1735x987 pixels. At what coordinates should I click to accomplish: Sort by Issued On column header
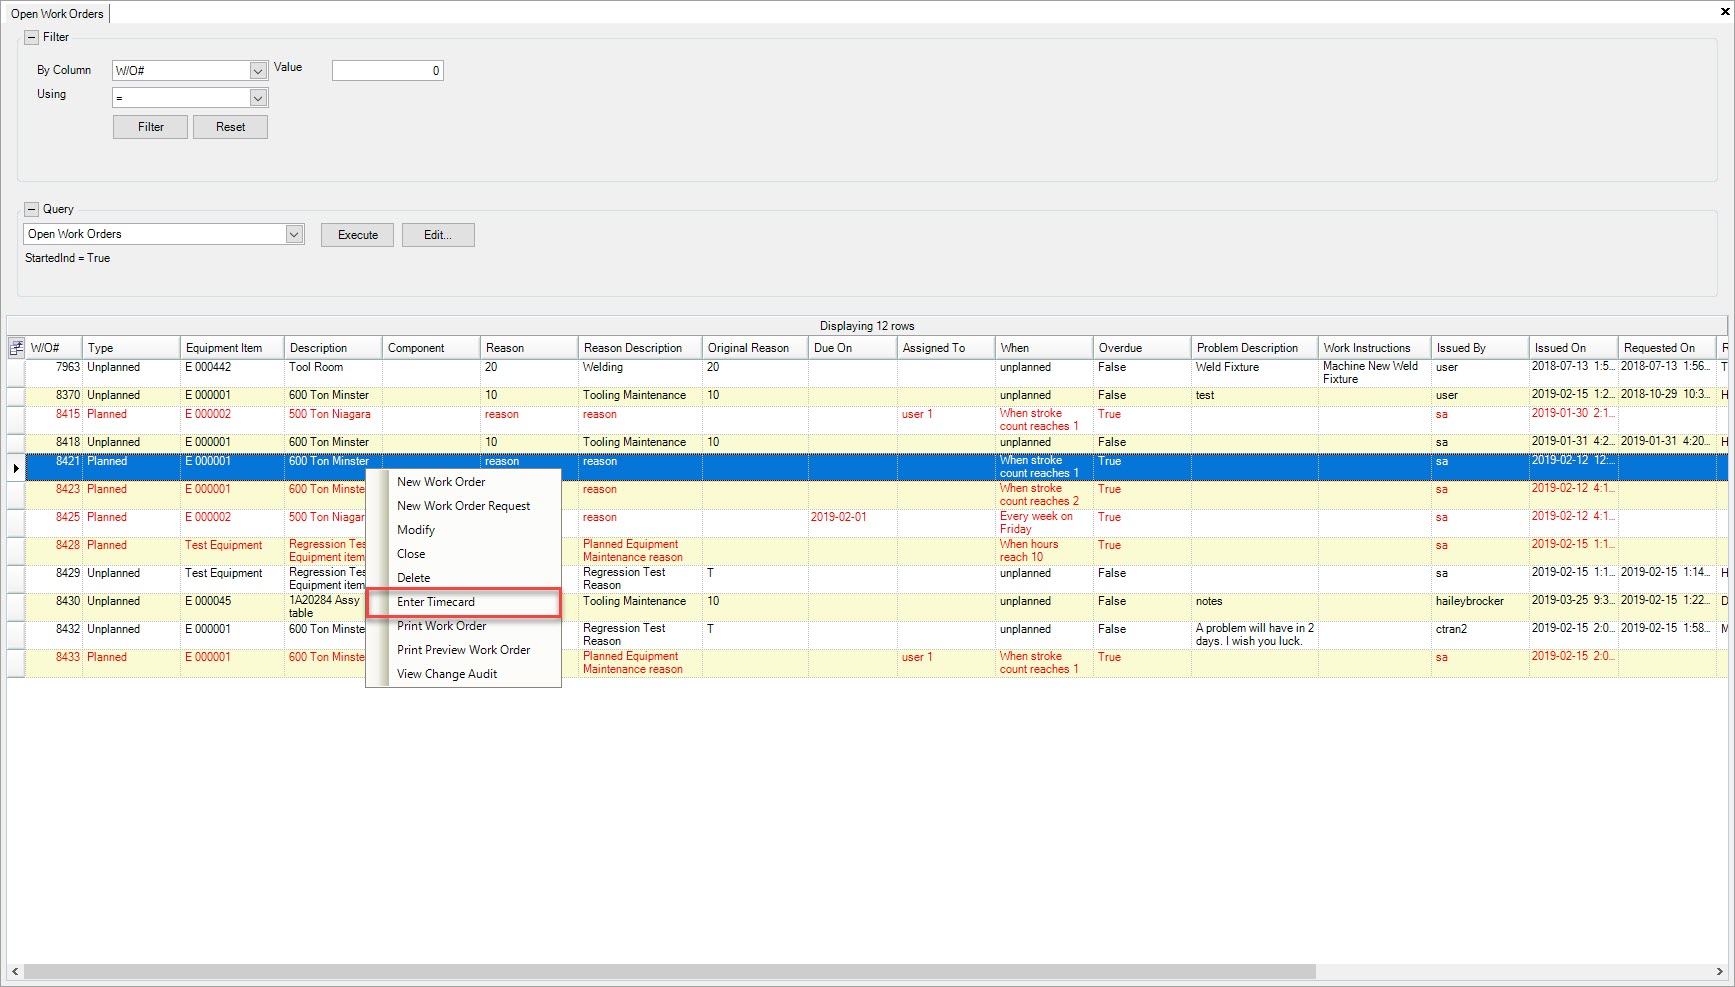tap(1574, 348)
